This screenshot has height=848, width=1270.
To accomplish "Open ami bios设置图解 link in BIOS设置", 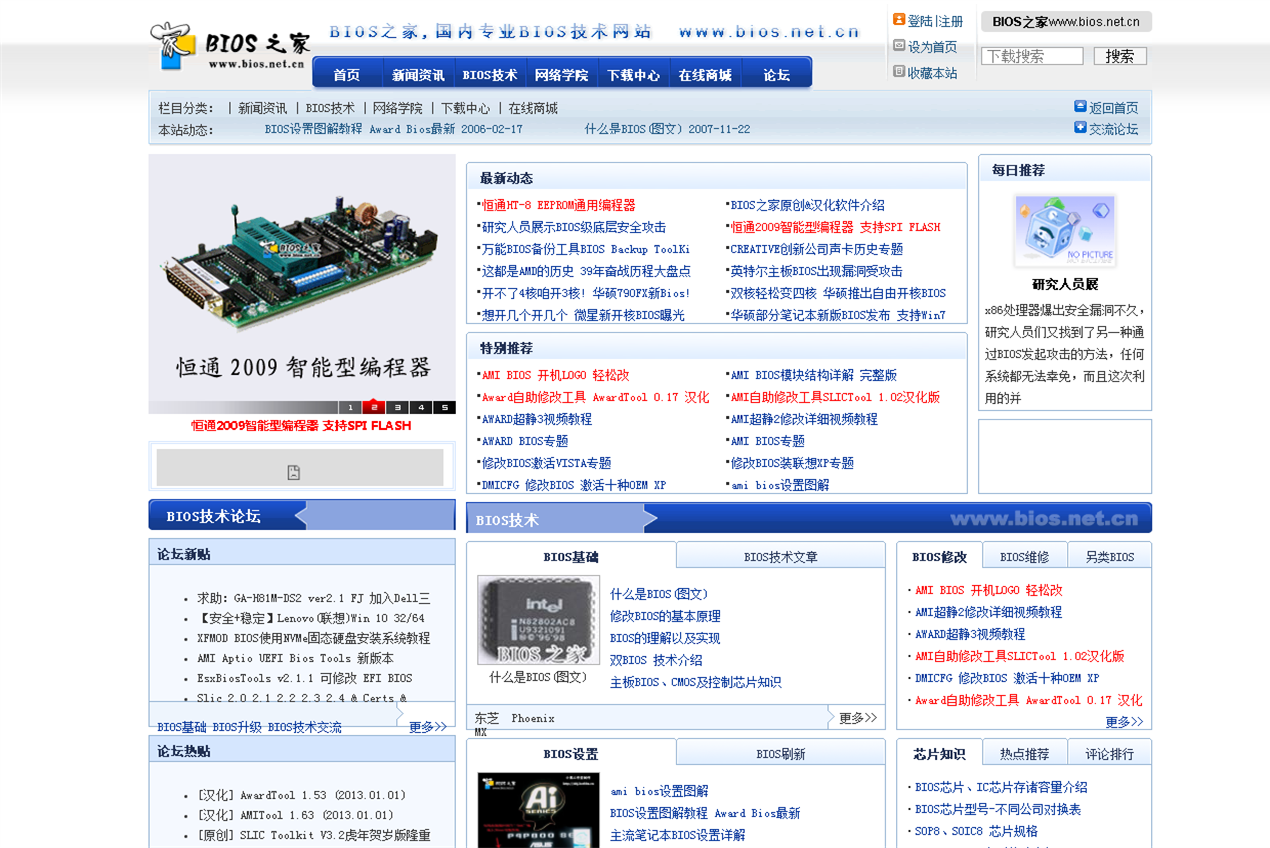I will point(659,791).
